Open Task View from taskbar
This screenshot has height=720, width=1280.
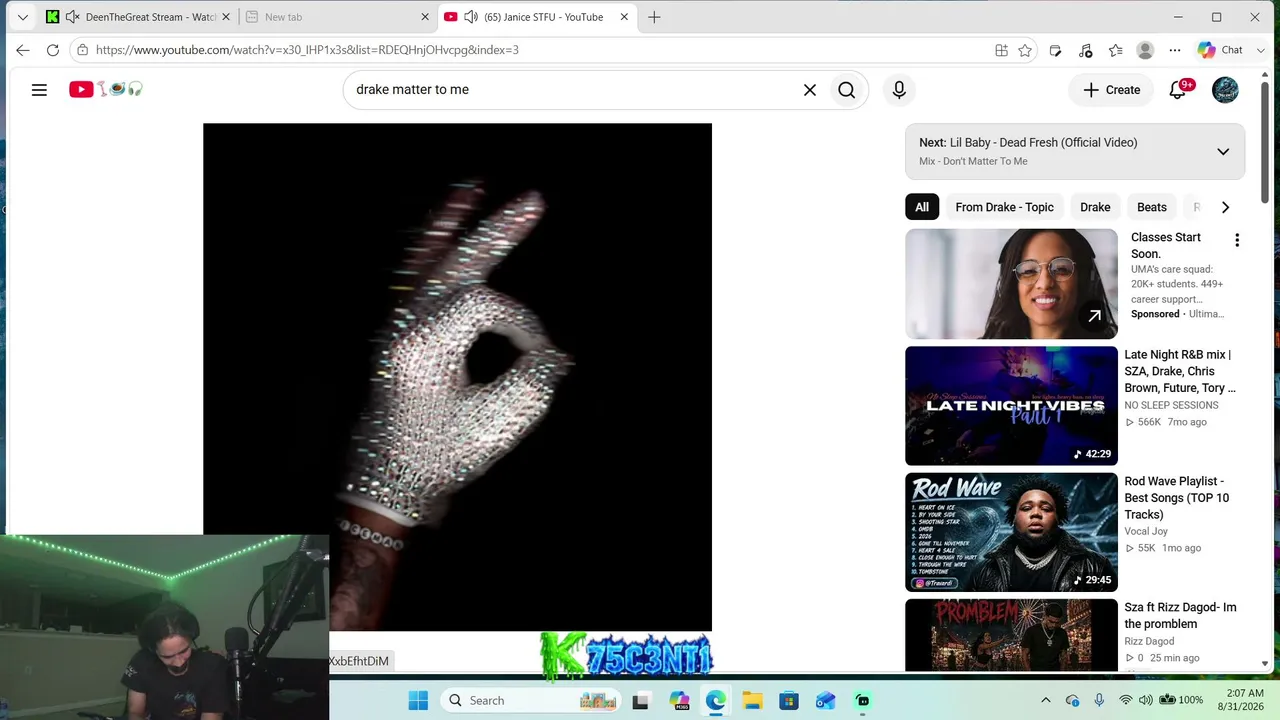point(640,700)
